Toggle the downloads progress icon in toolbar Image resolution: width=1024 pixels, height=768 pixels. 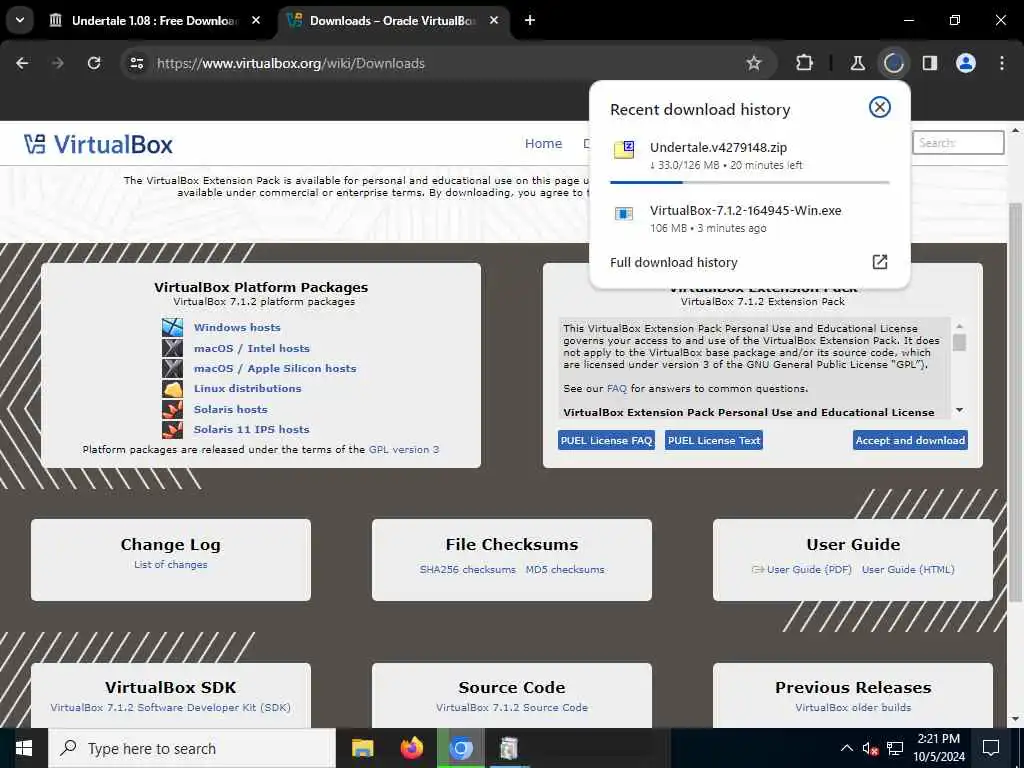click(893, 63)
